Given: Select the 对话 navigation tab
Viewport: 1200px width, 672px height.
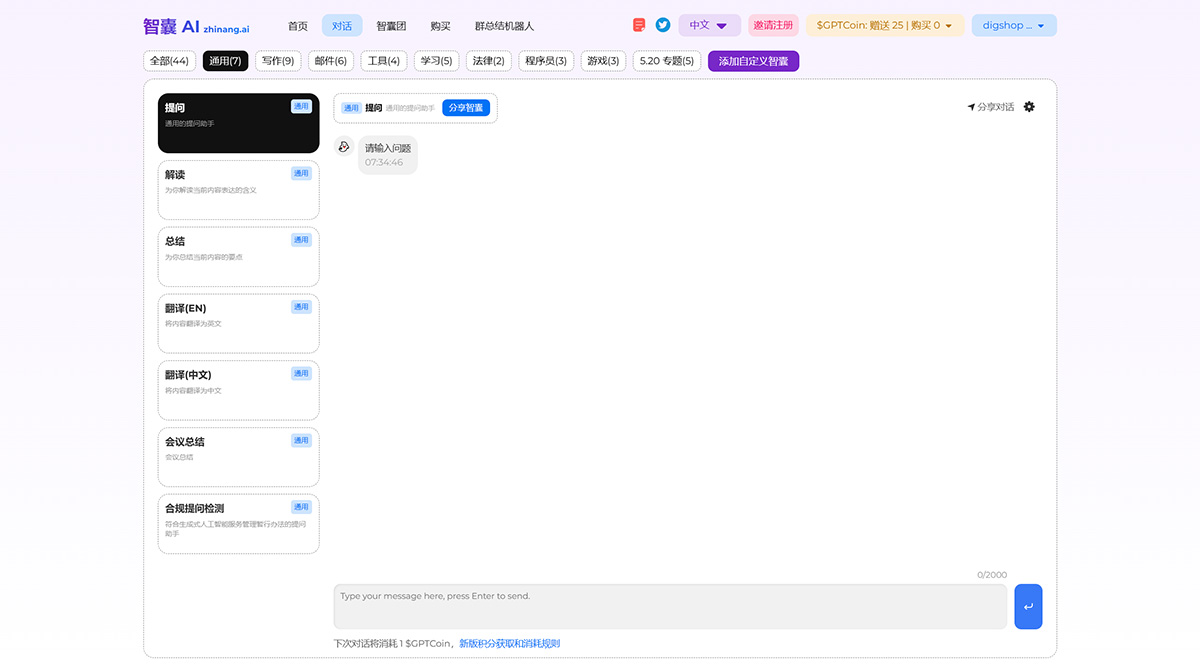Looking at the screenshot, I should tap(342, 24).
